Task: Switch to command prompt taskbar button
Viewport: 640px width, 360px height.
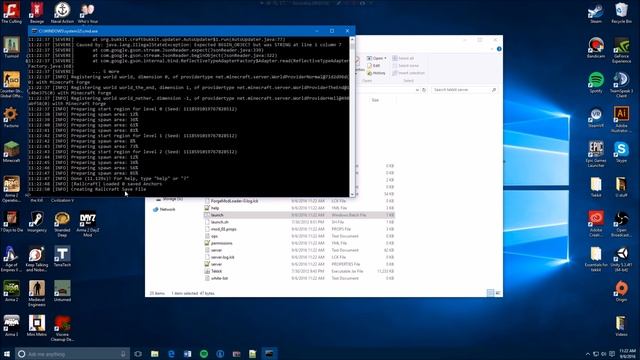Action: [269, 354]
